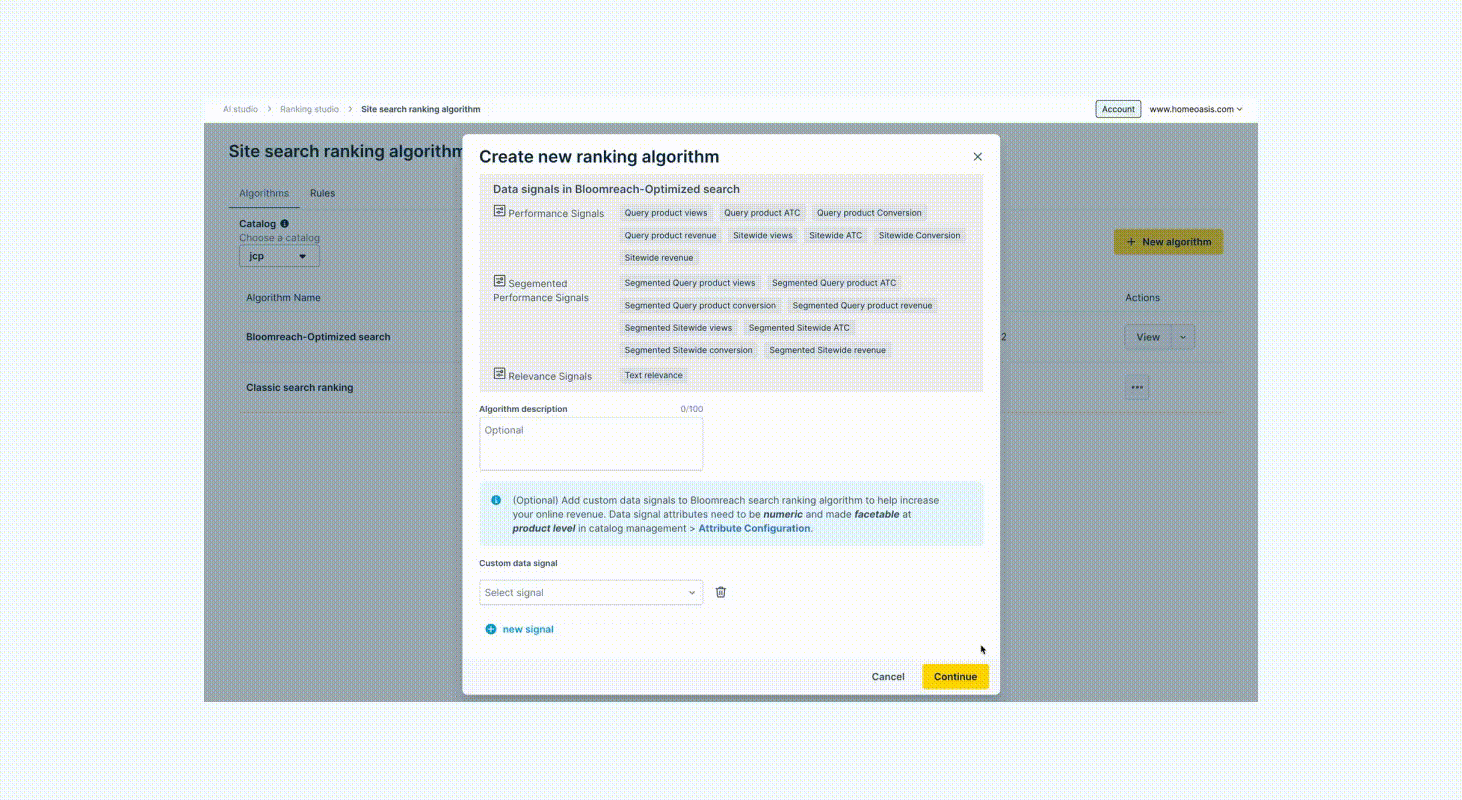Click the Catalog info icon
Image resolution: width=1462 pixels, height=800 pixels.
(x=285, y=224)
